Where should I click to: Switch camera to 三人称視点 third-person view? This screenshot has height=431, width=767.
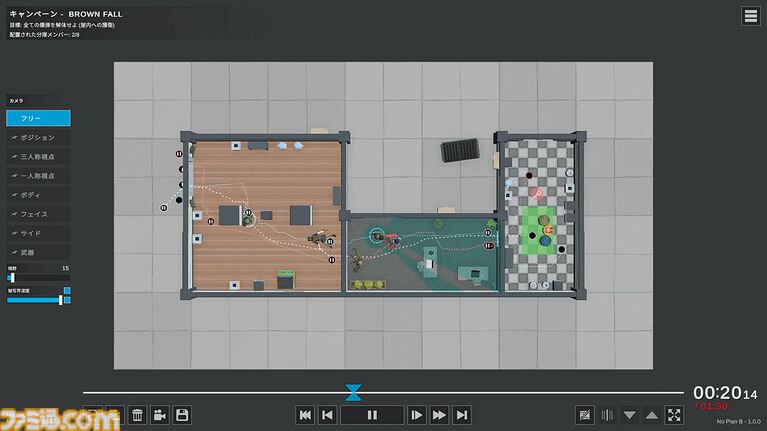point(38,157)
